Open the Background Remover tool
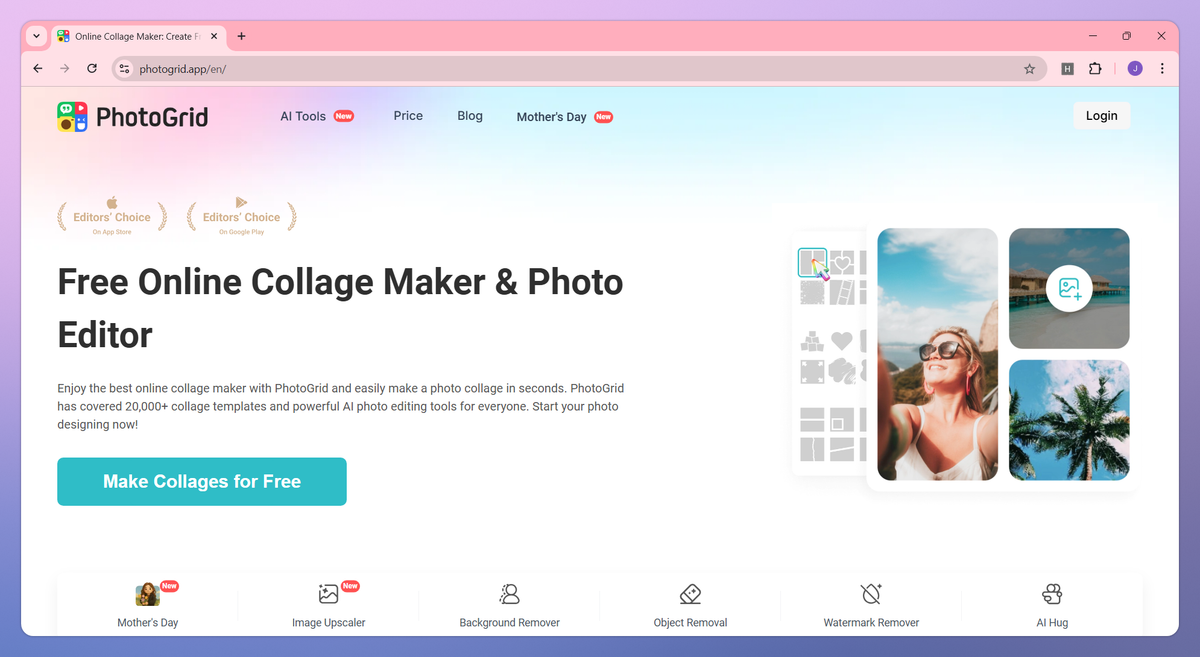This screenshot has height=657, width=1200. click(509, 605)
